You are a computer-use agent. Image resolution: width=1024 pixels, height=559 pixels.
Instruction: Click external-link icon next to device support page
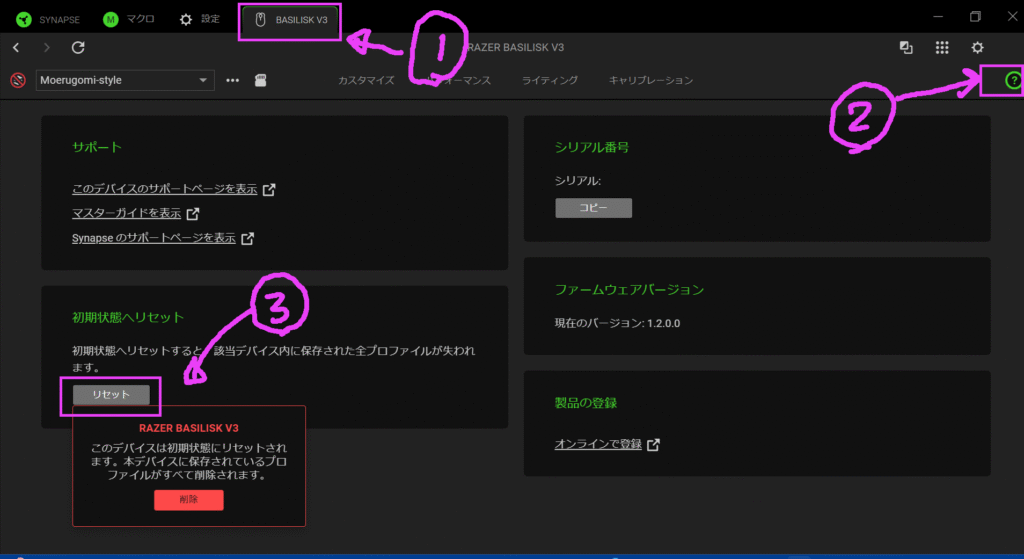269,189
